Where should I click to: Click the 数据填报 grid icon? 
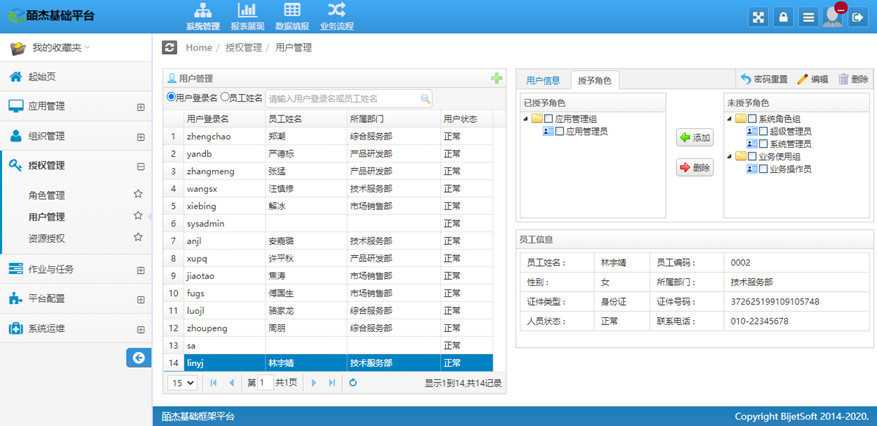(x=292, y=12)
